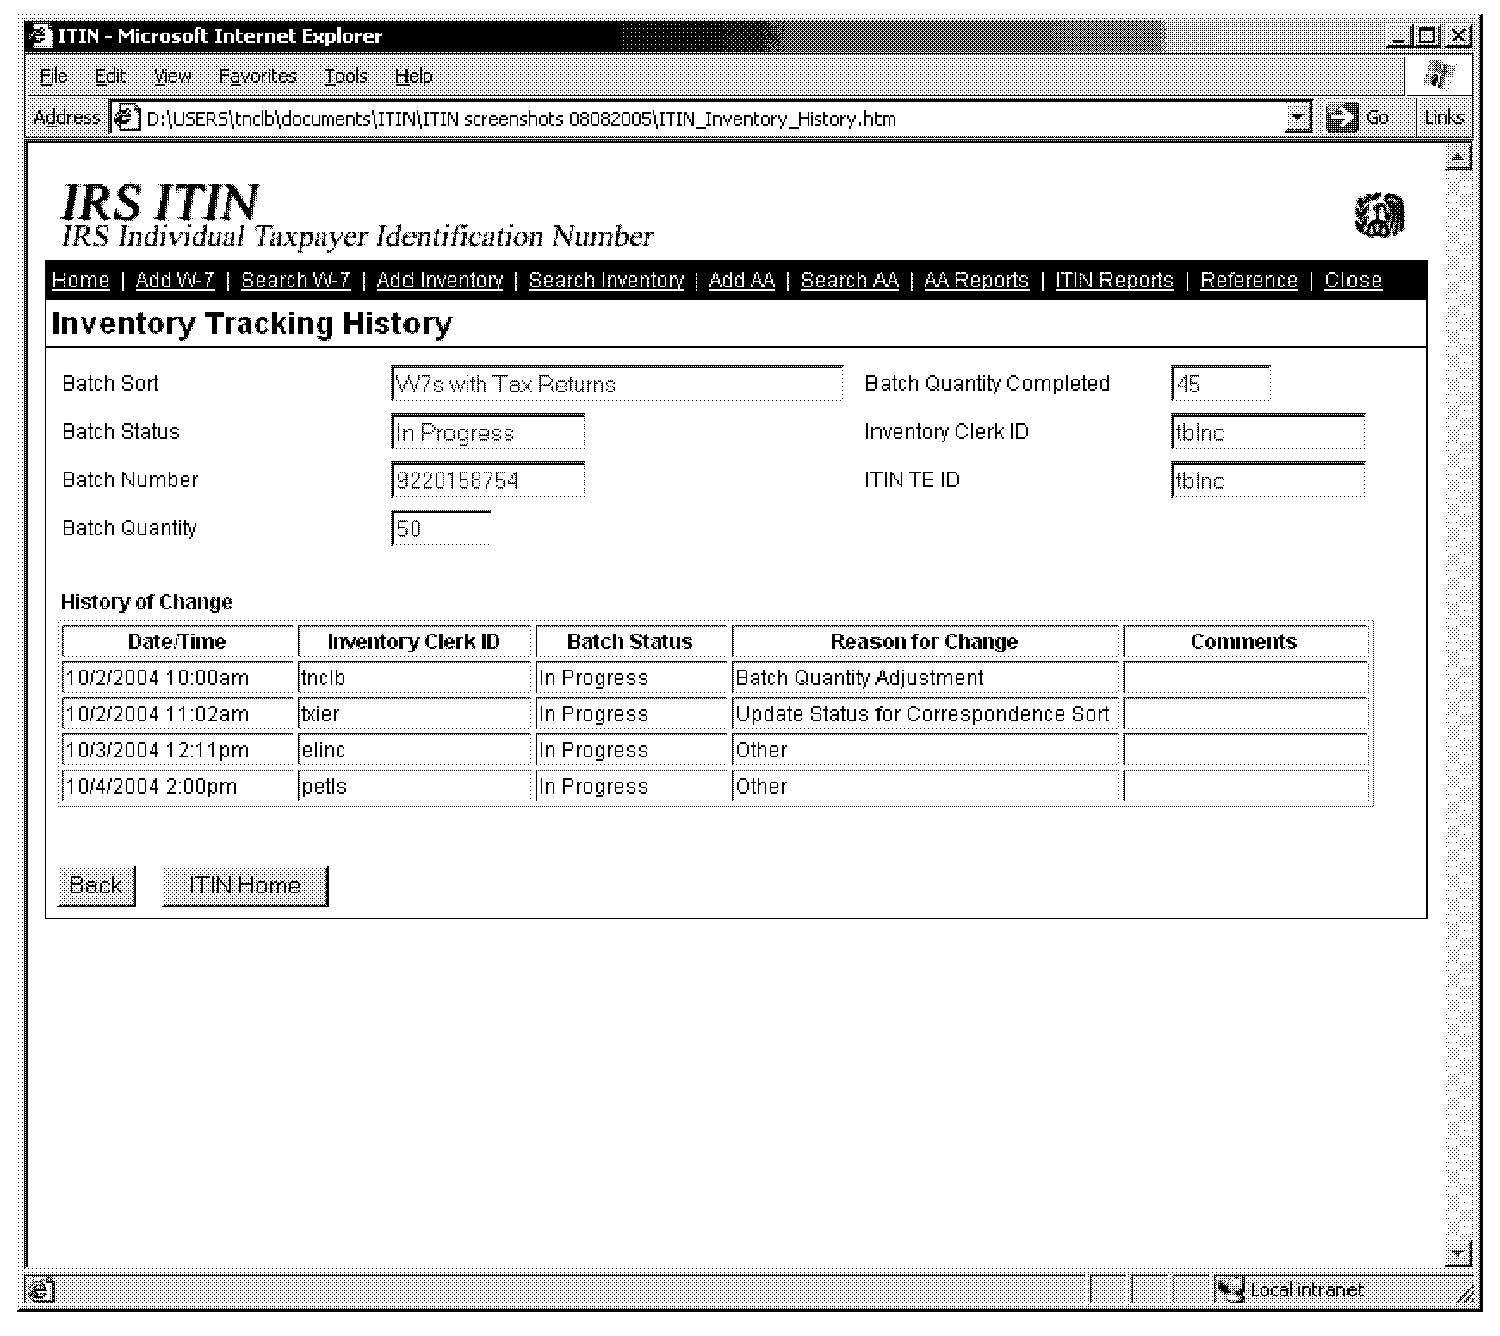Click the Reference navigation link
The width and height of the screenshot is (1500, 1336).
click(1248, 280)
